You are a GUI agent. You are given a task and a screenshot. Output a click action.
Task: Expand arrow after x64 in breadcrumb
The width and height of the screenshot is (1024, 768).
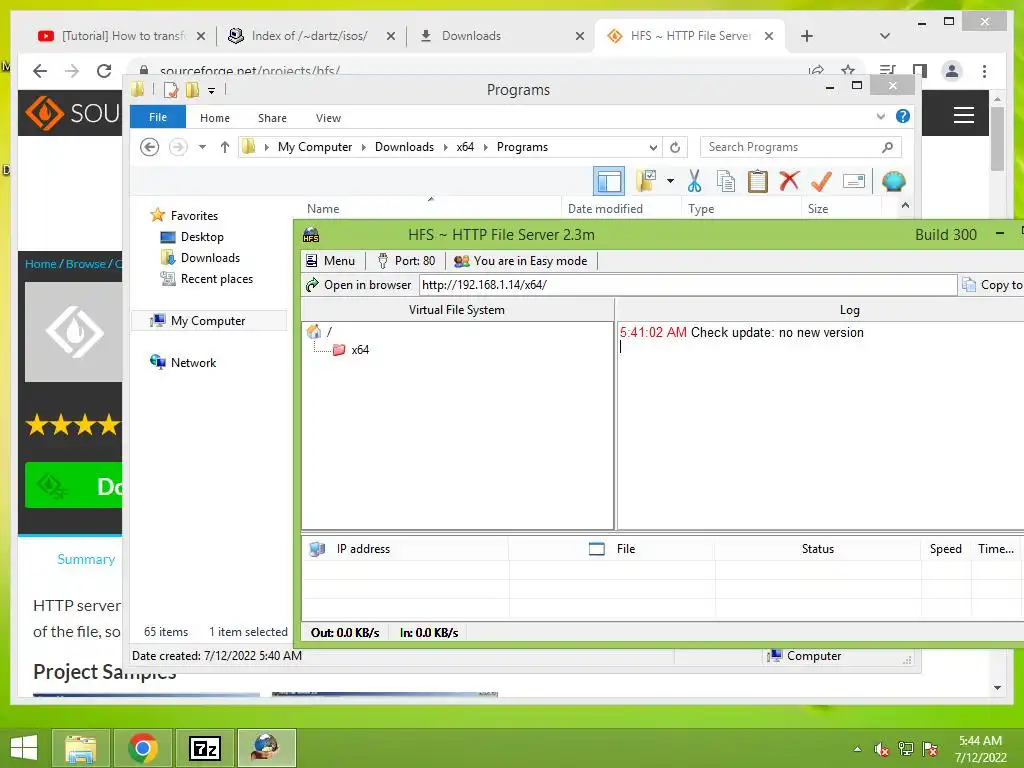485,147
